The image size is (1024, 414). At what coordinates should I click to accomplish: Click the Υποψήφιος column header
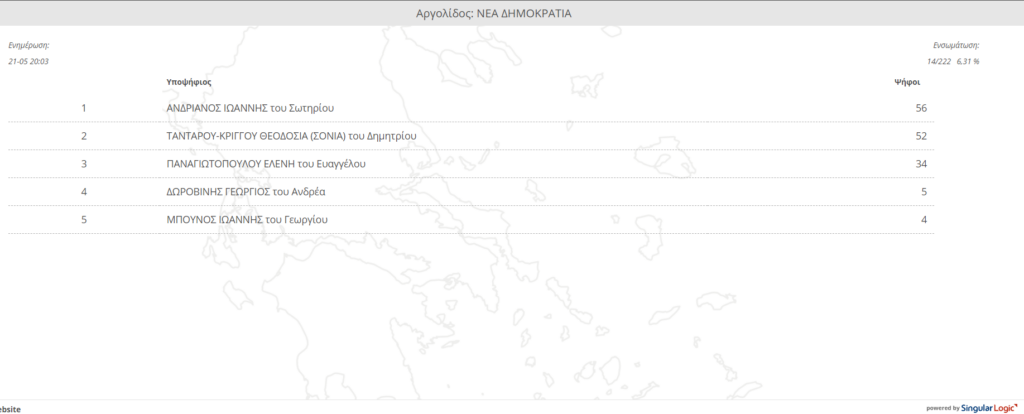point(189,82)
